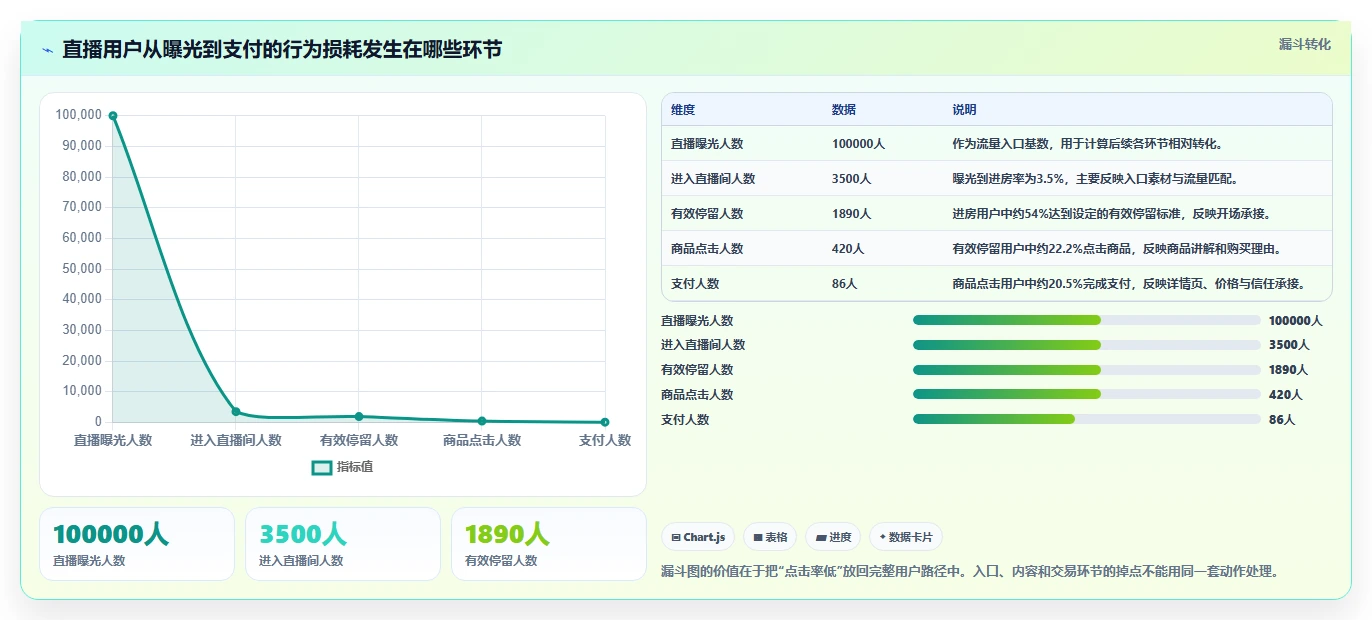Click the 3500人 data card
This screenshot has width=1372, height=620.
pyautogui.click(x=343, y=544)
